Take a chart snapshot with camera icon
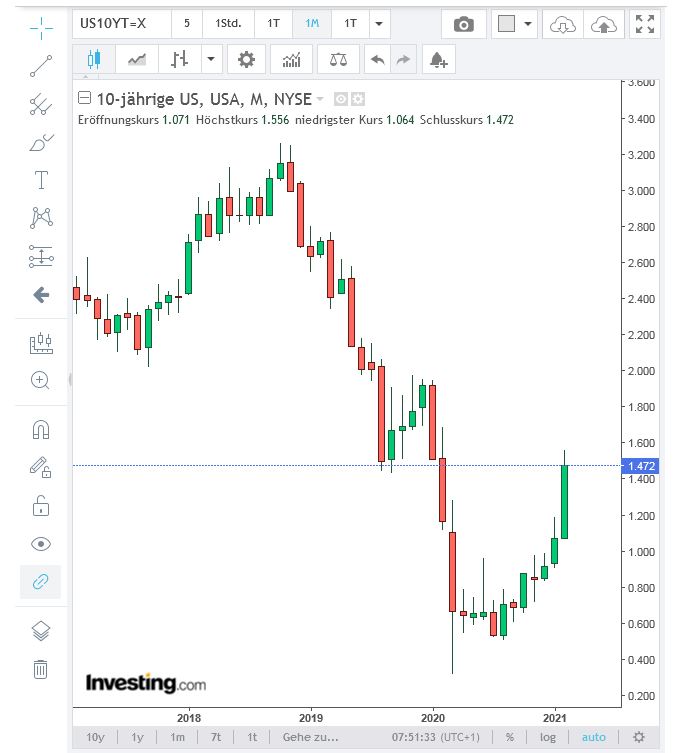 click(463, 24)
